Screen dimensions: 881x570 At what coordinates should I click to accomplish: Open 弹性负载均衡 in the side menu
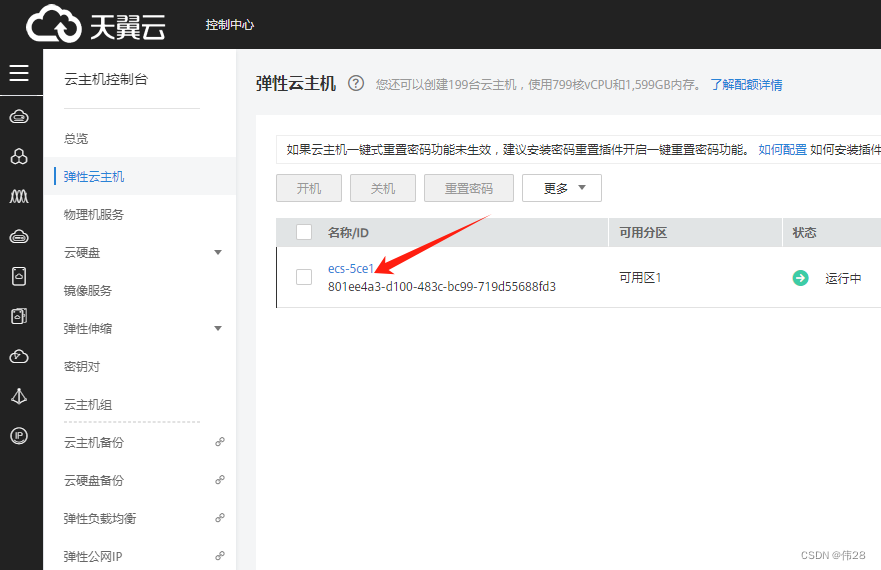(x=100, y=518)
